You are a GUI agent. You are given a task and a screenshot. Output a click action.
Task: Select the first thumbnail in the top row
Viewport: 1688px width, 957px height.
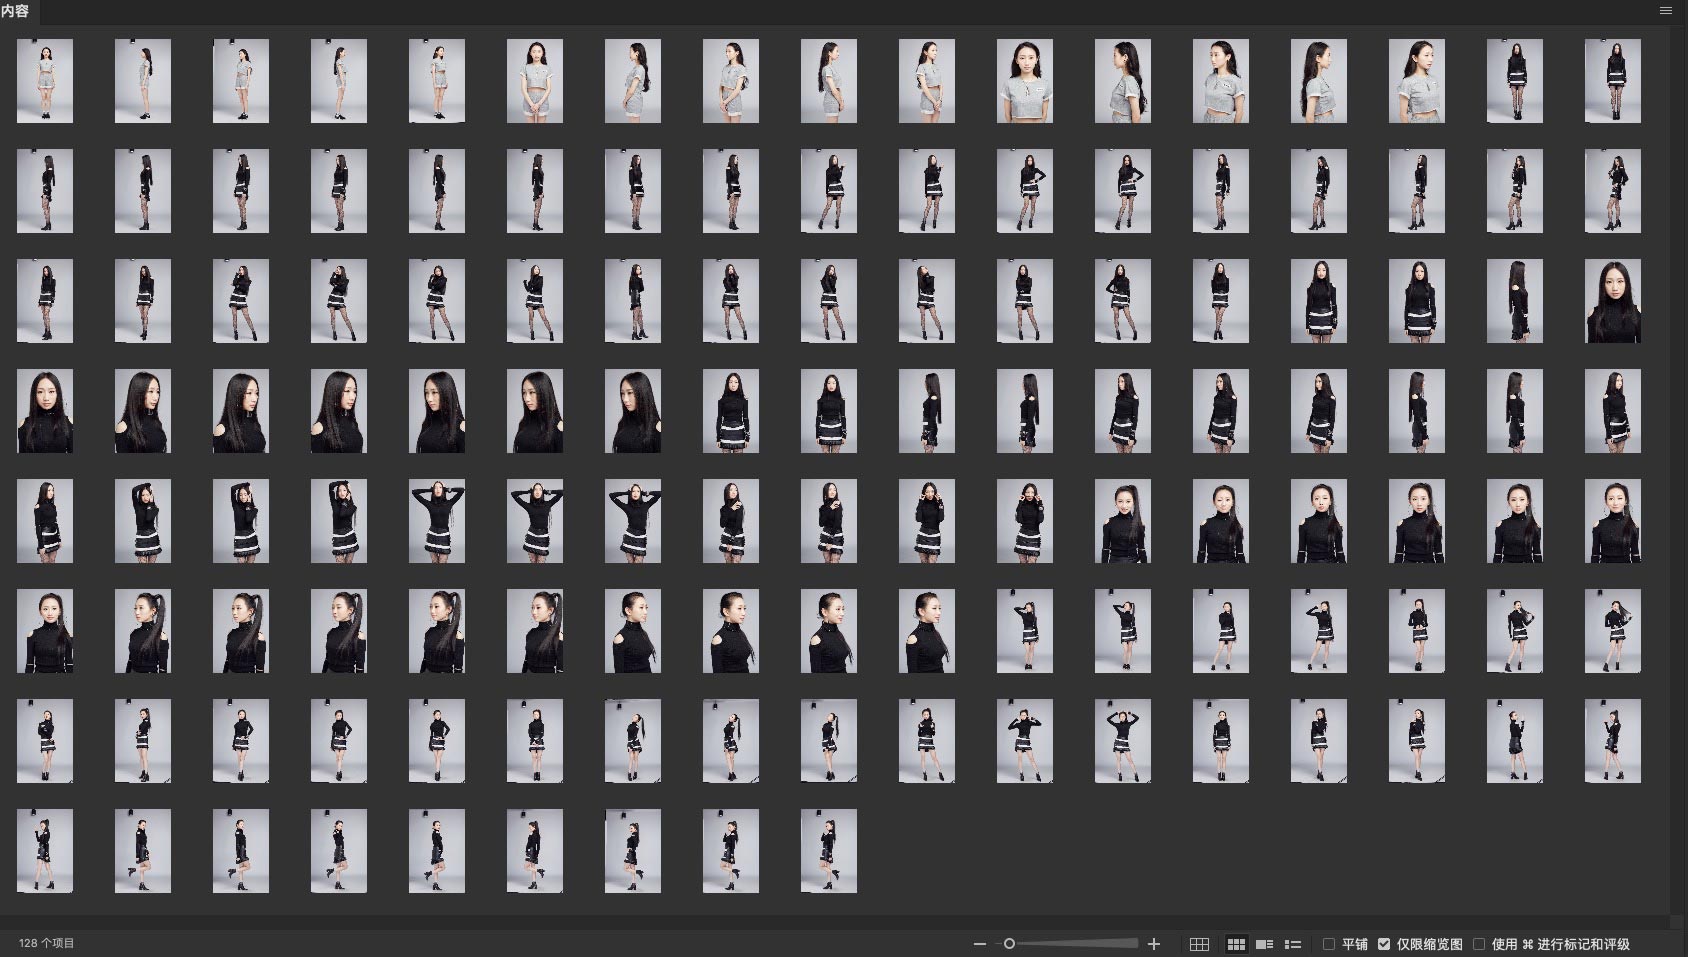[45, 81]
